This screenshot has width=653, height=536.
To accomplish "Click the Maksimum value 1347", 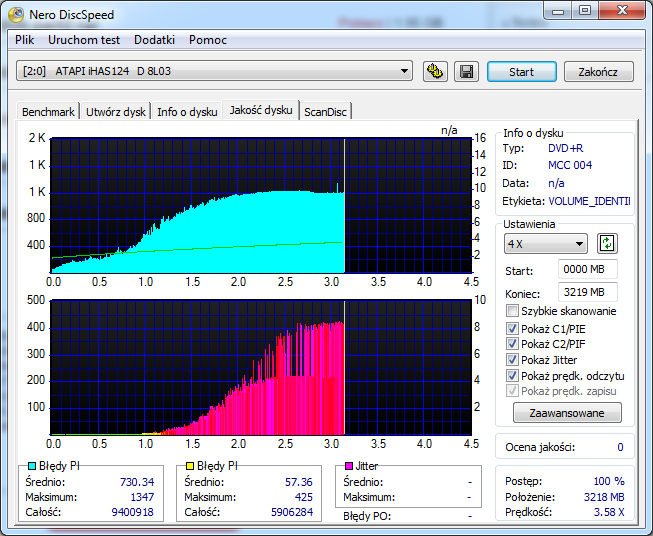I will tap(142, 497).
